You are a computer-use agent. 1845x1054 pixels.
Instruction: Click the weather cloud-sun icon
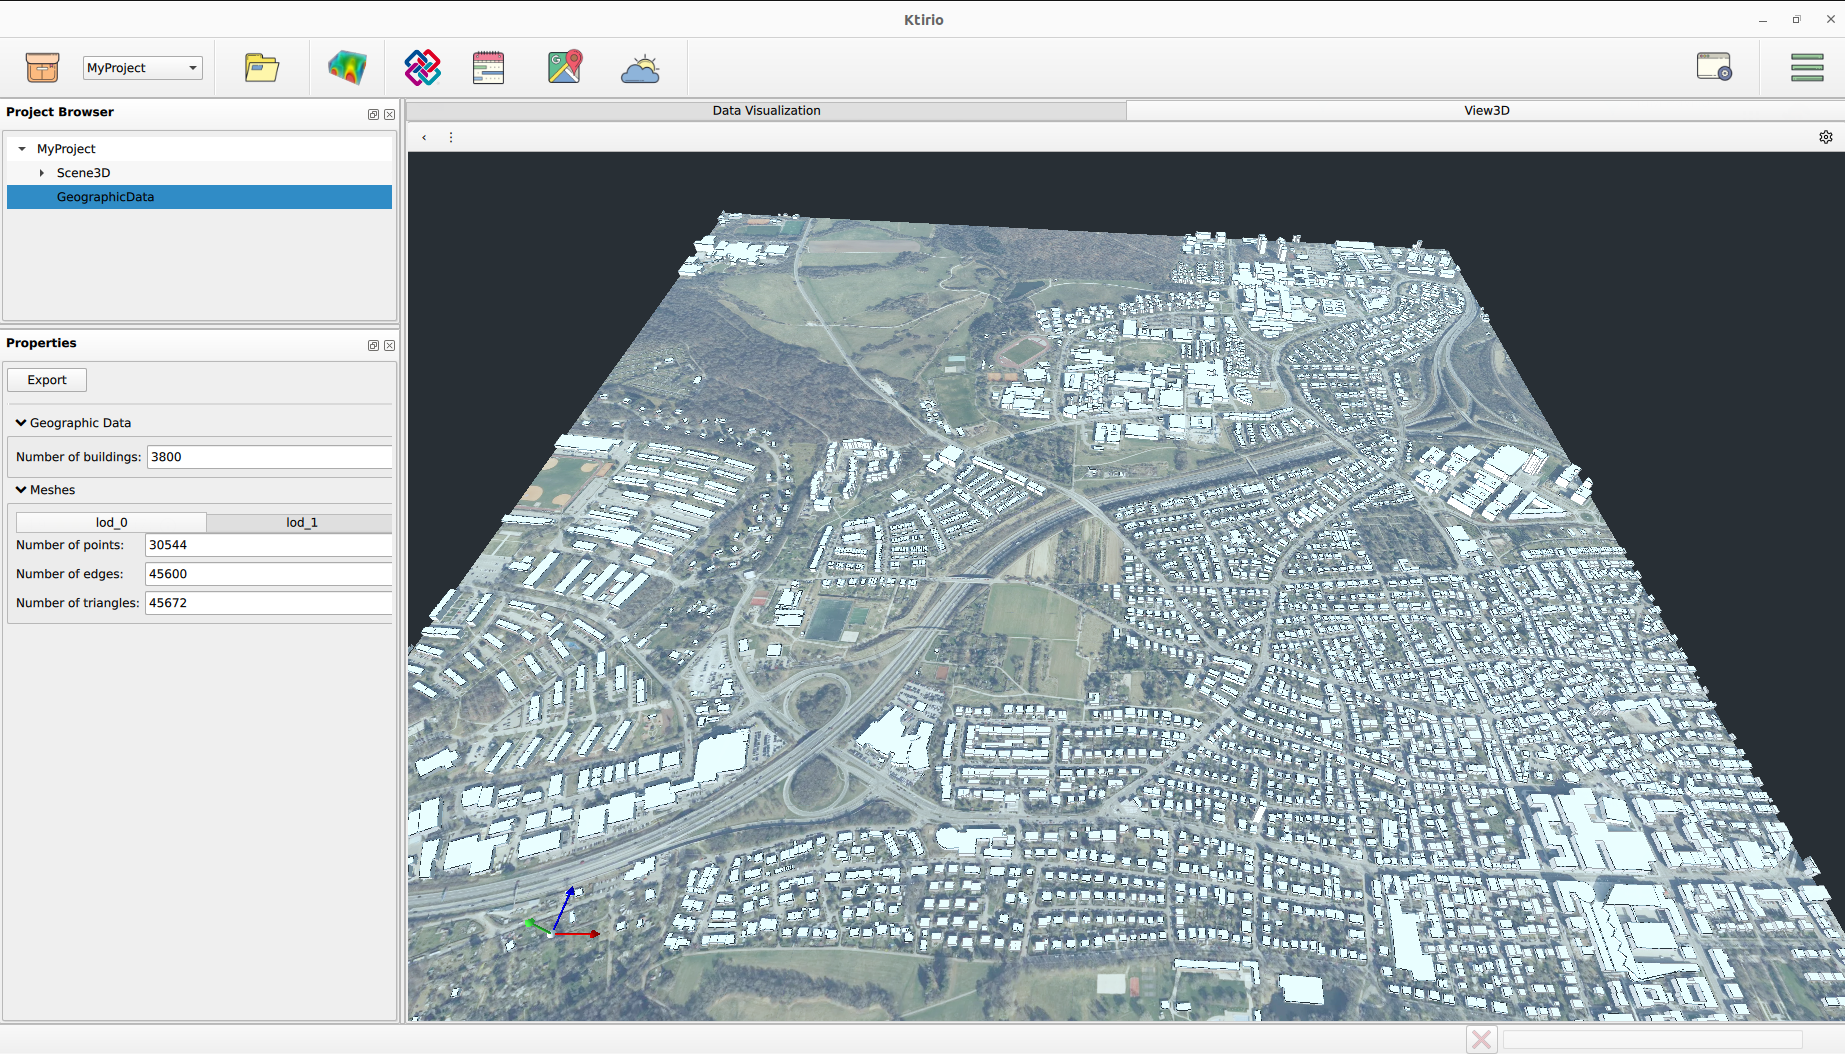(x=640, y=68)
